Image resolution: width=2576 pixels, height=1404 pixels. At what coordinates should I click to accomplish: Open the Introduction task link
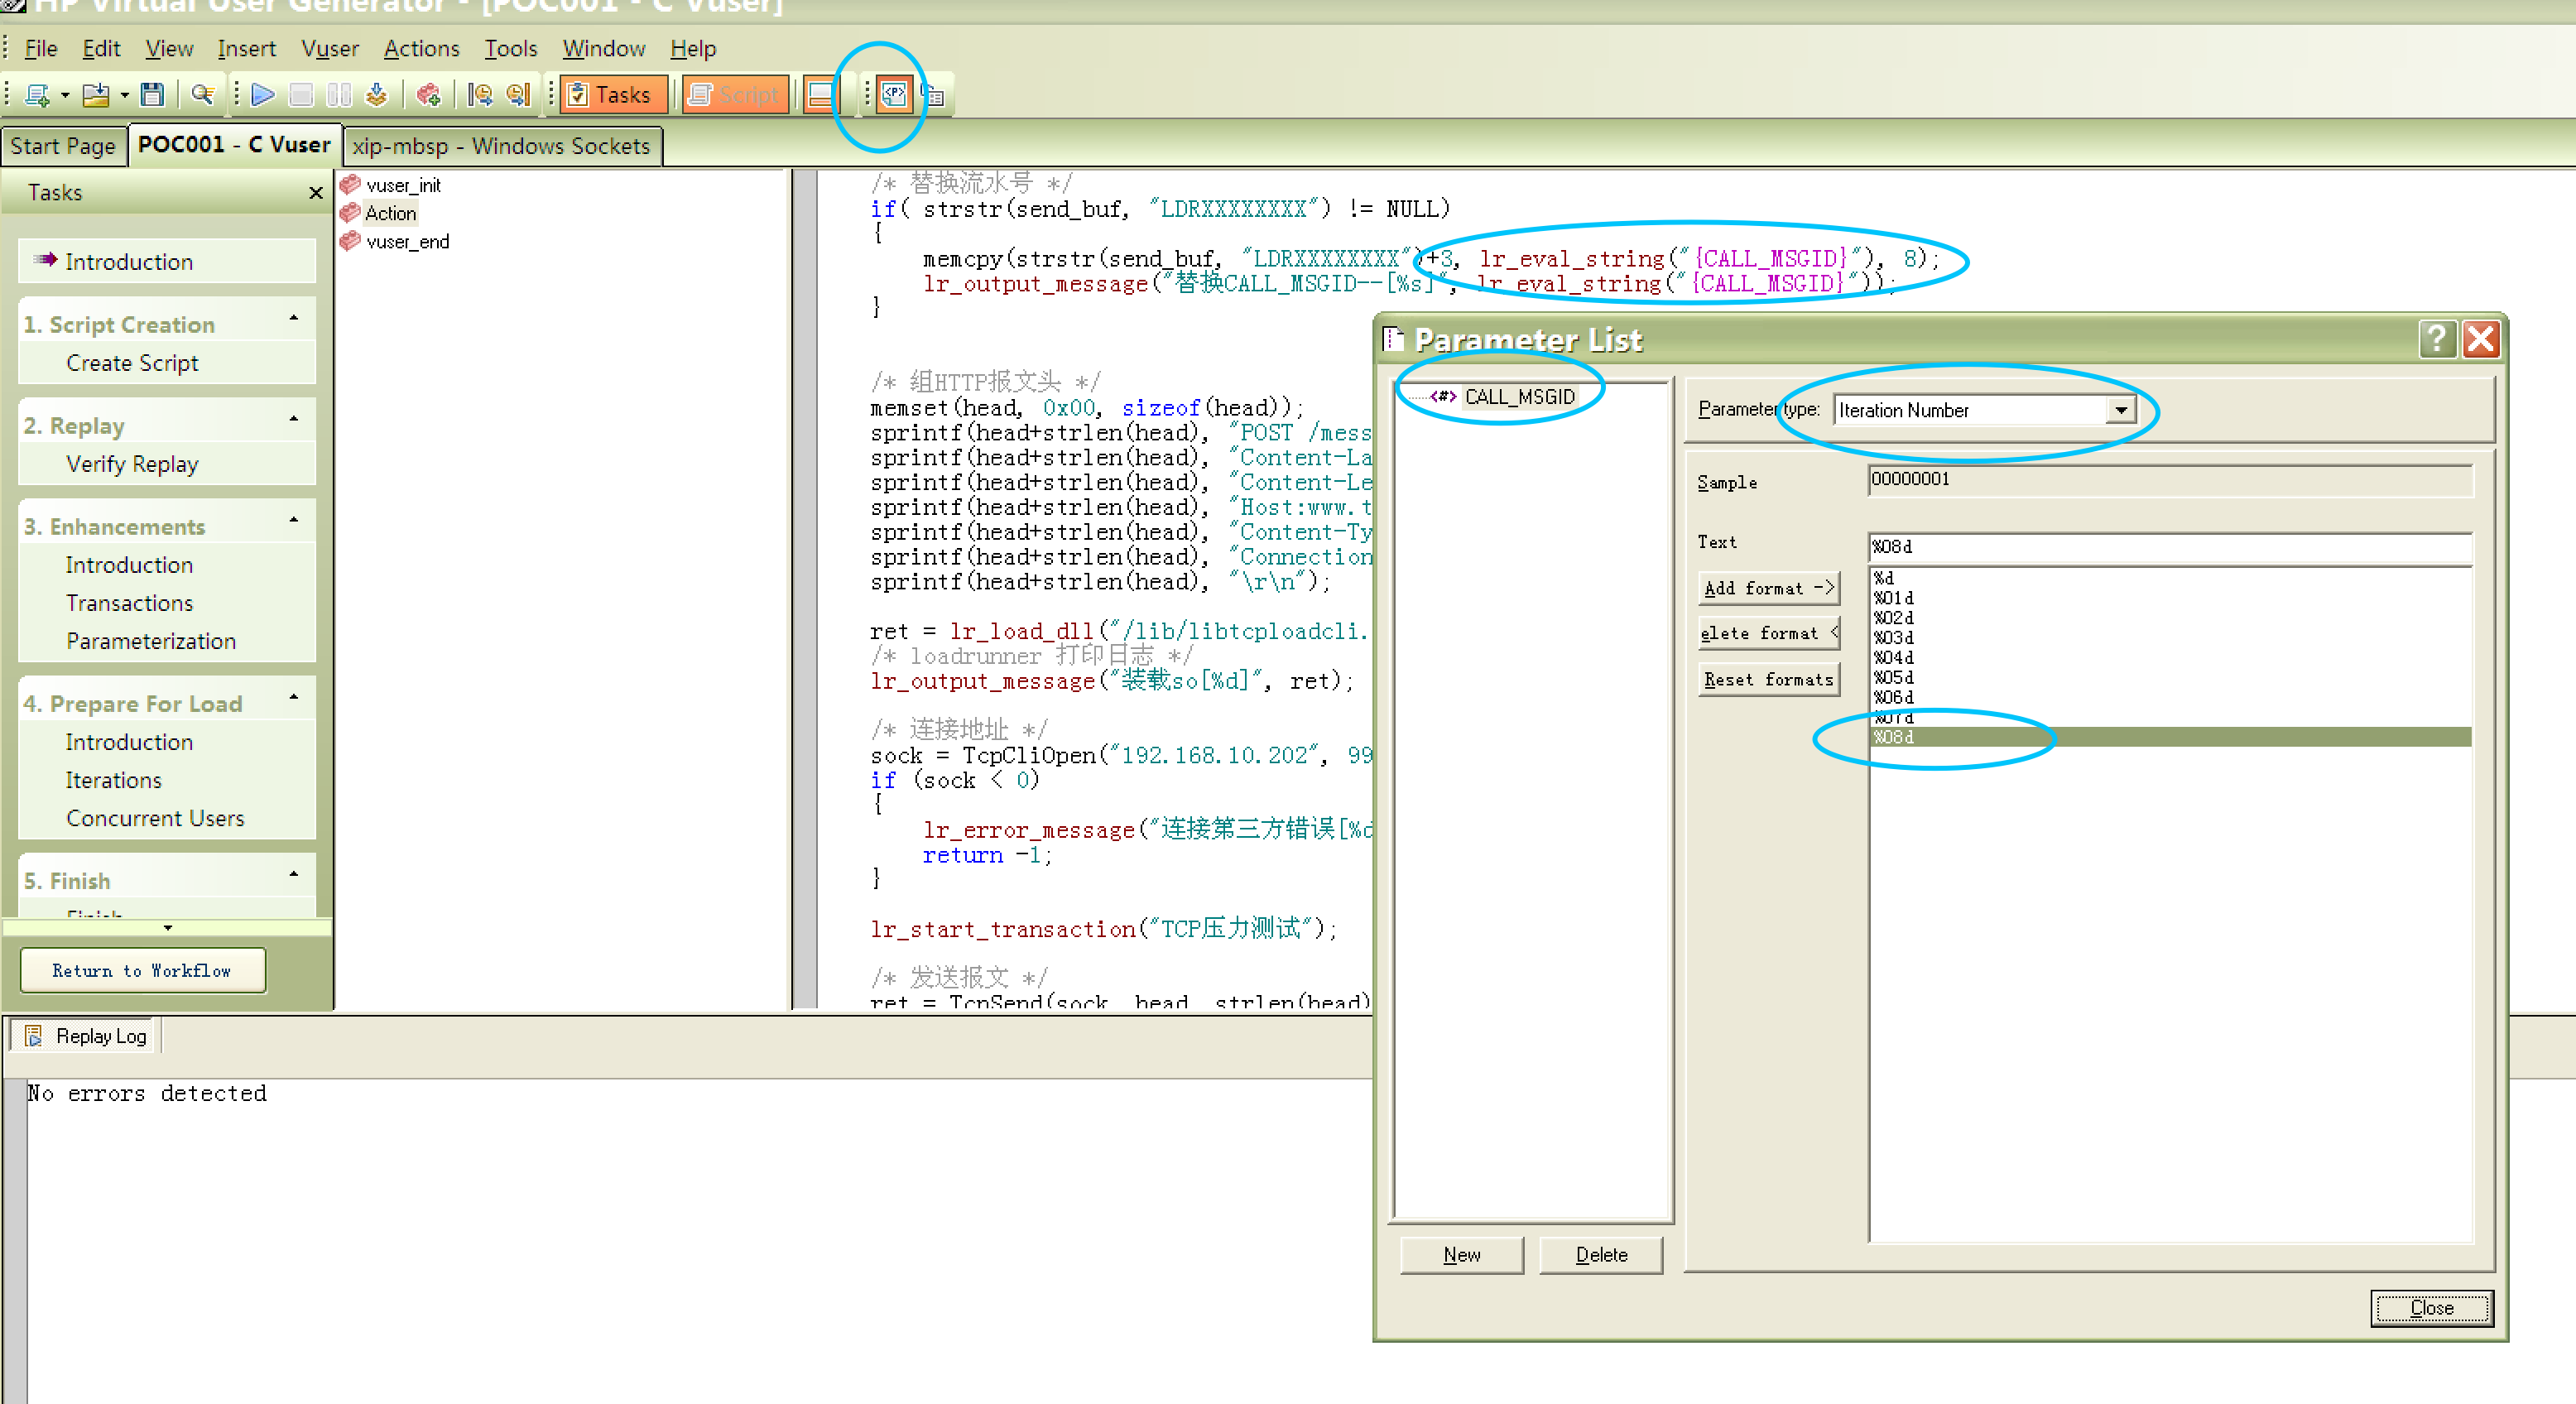pyautogui.click(x=129, y=262)
